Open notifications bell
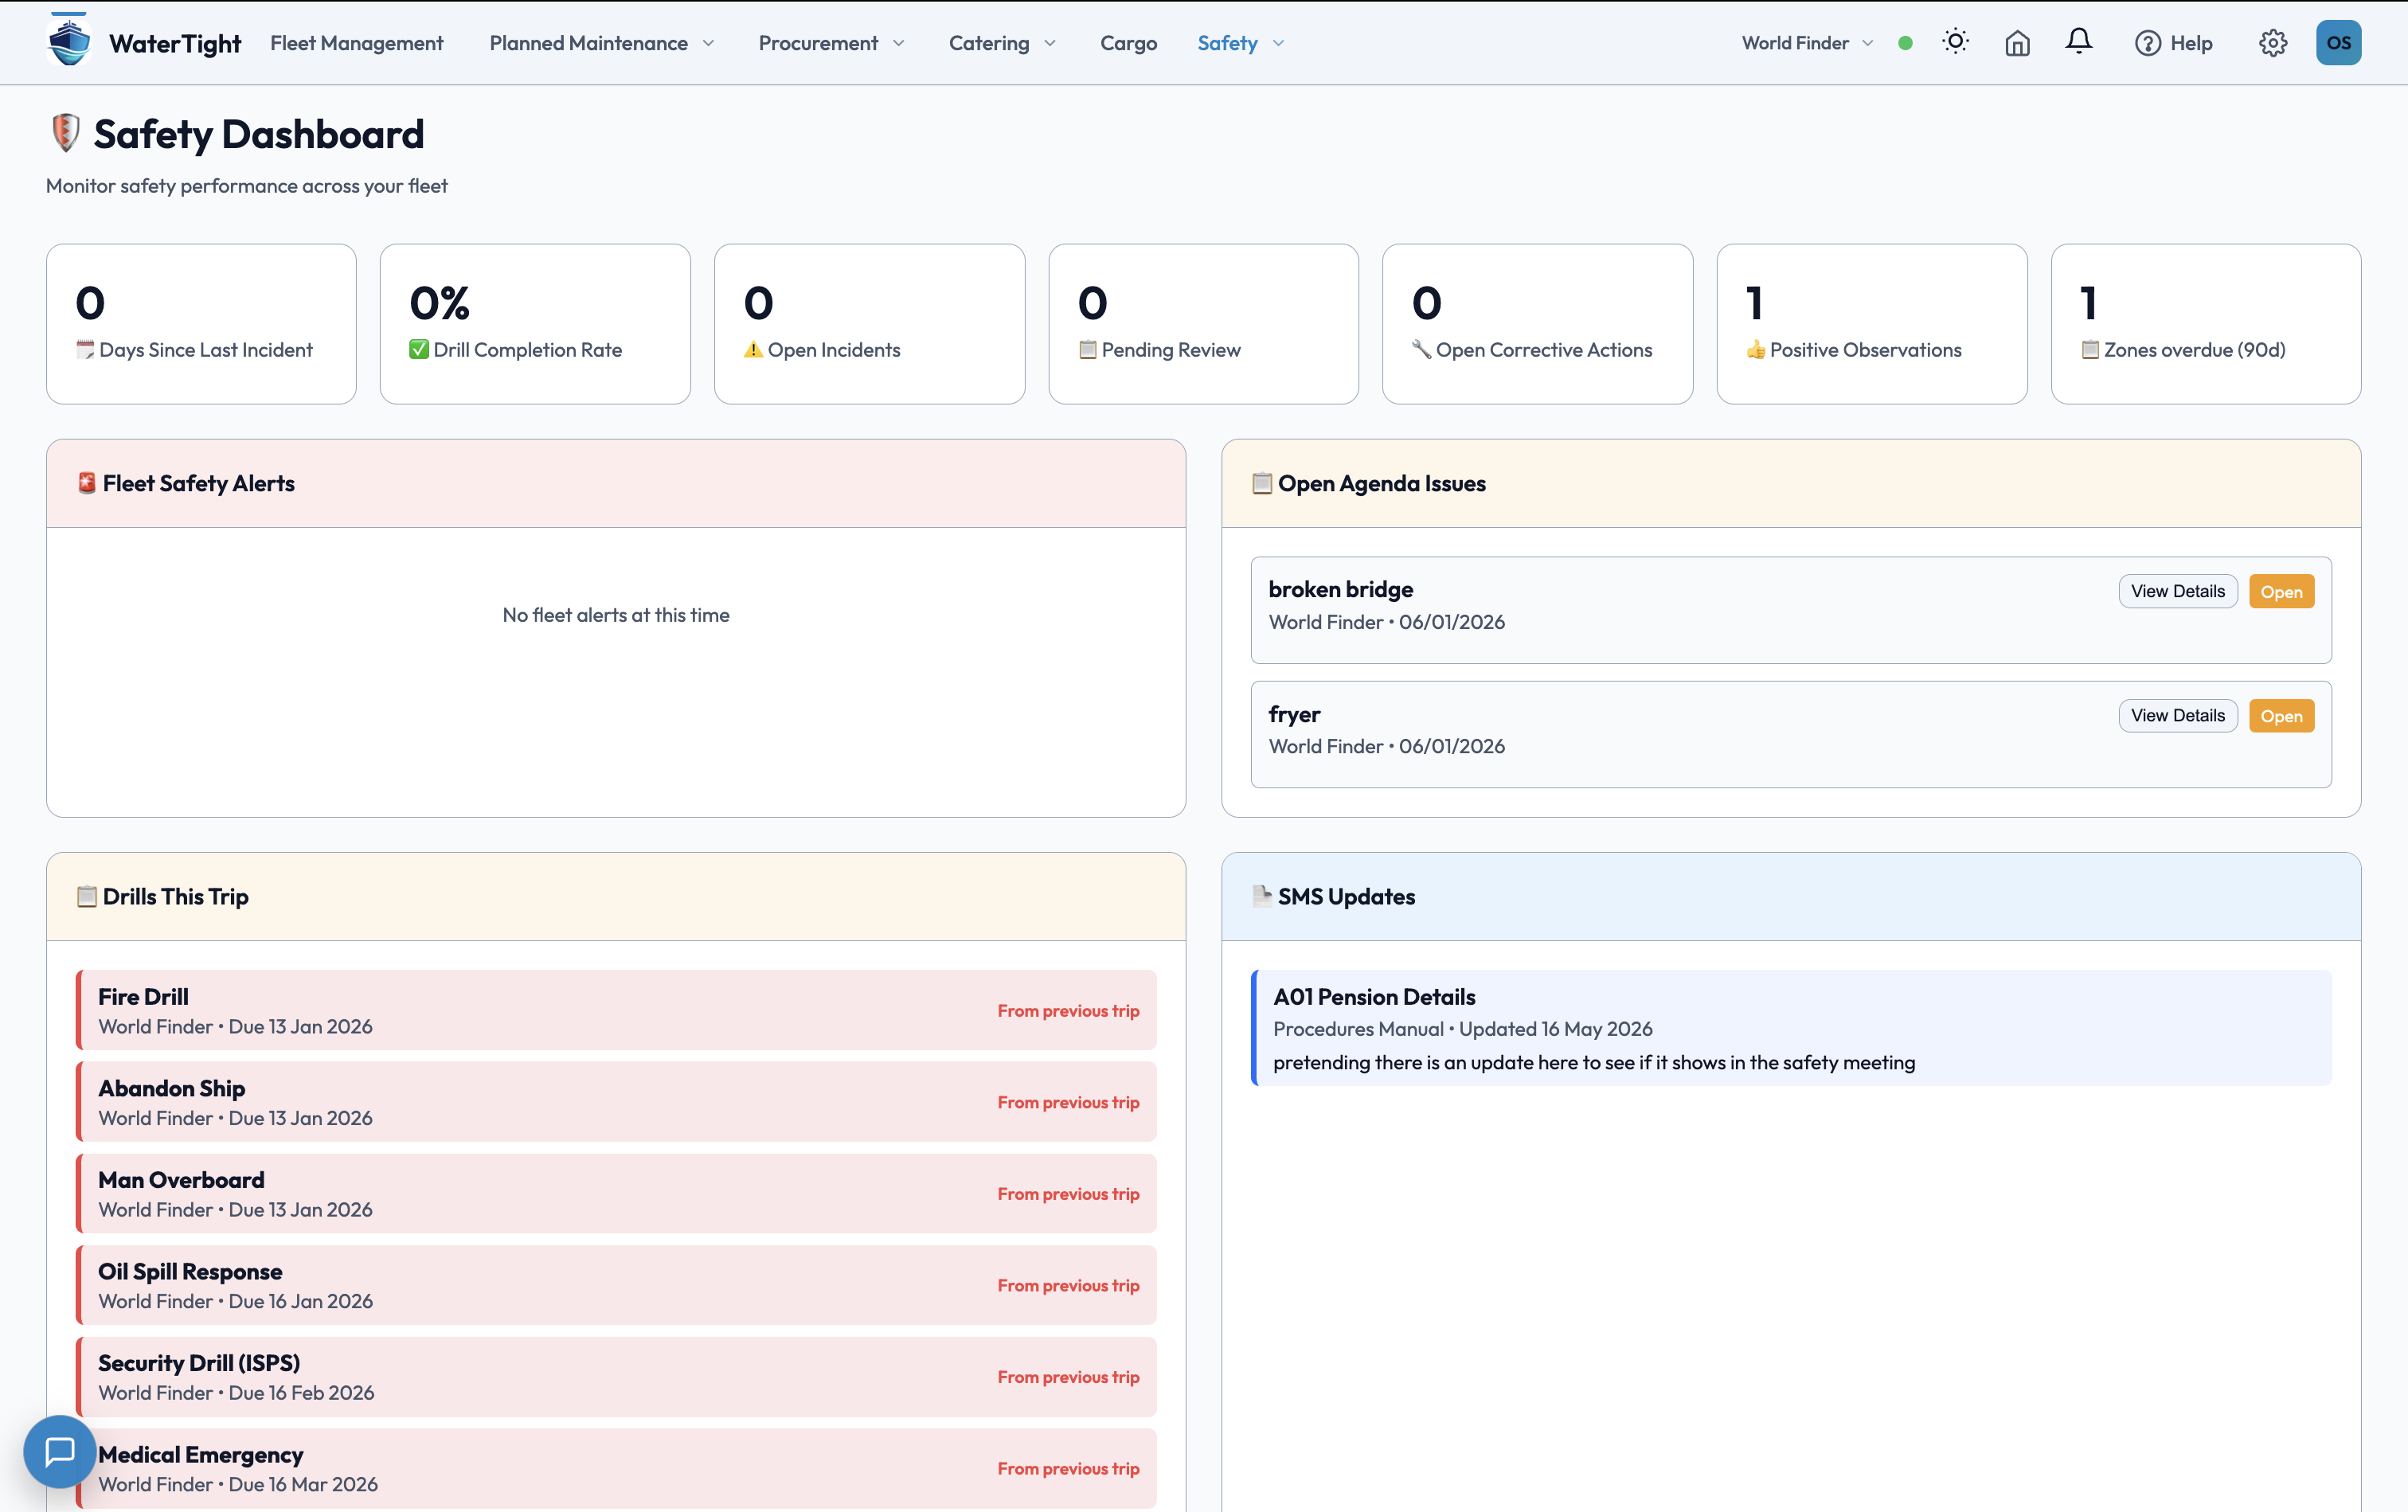Viewport: 2408px width, 1512px height. point(2078,42)
